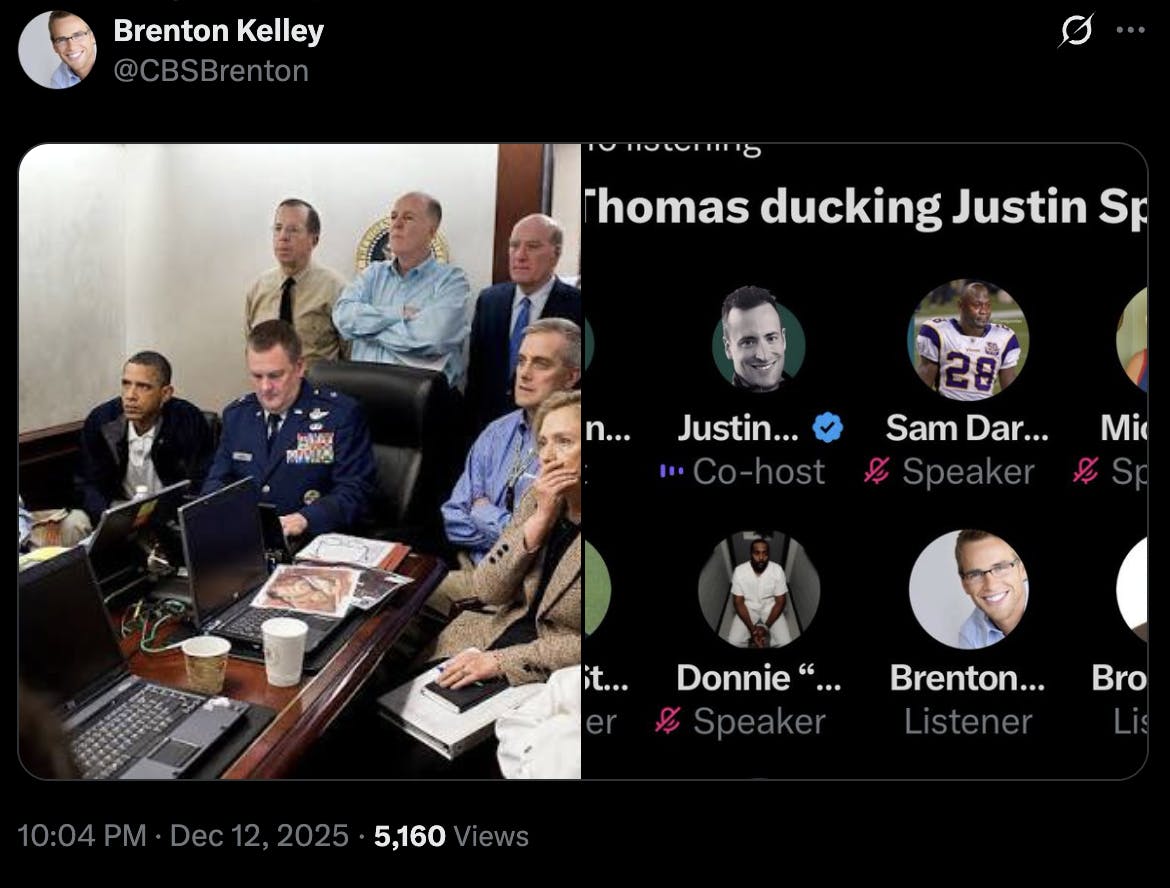Screen dimensions: 1170x888
Task: Click Sam Dar... speaker avatar with jersey 28
Action: (x=968, y=340)
